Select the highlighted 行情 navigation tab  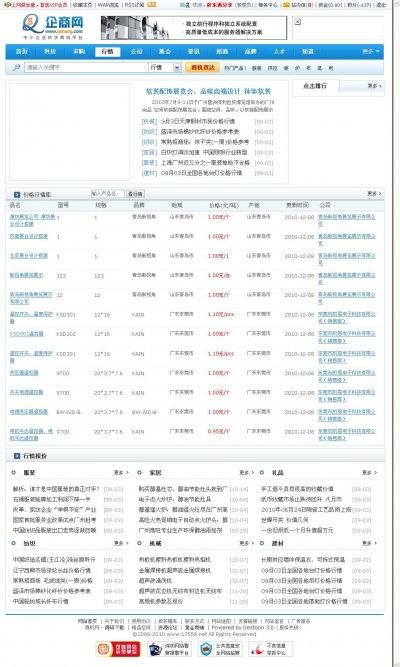[108, 51]
